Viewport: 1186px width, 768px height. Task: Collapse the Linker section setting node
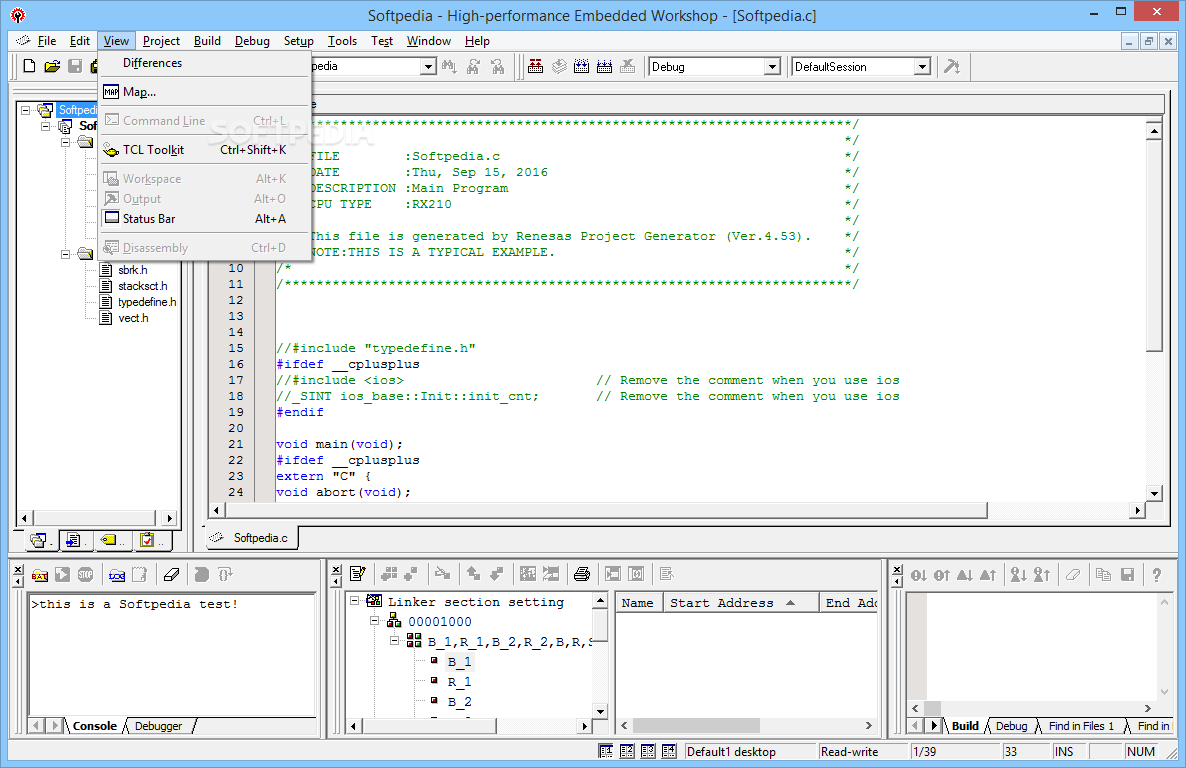point(354,601)
